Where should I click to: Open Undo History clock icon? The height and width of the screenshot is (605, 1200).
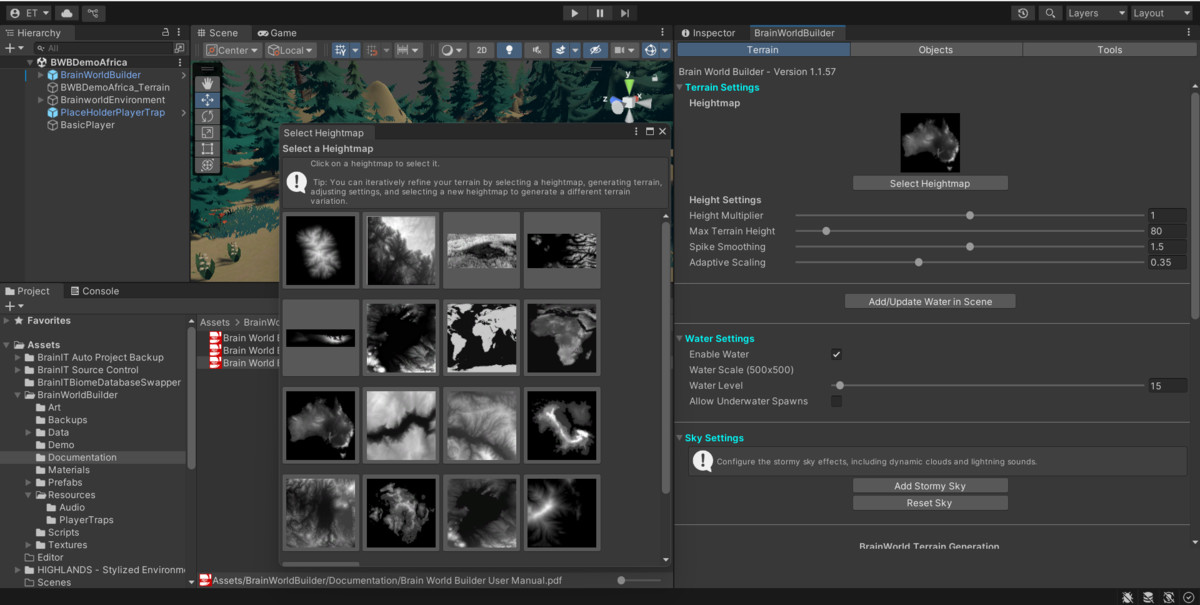1023,13
